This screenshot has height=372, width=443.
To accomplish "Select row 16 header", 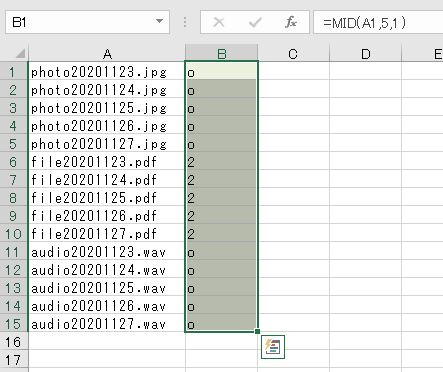I will pos(13,342).
